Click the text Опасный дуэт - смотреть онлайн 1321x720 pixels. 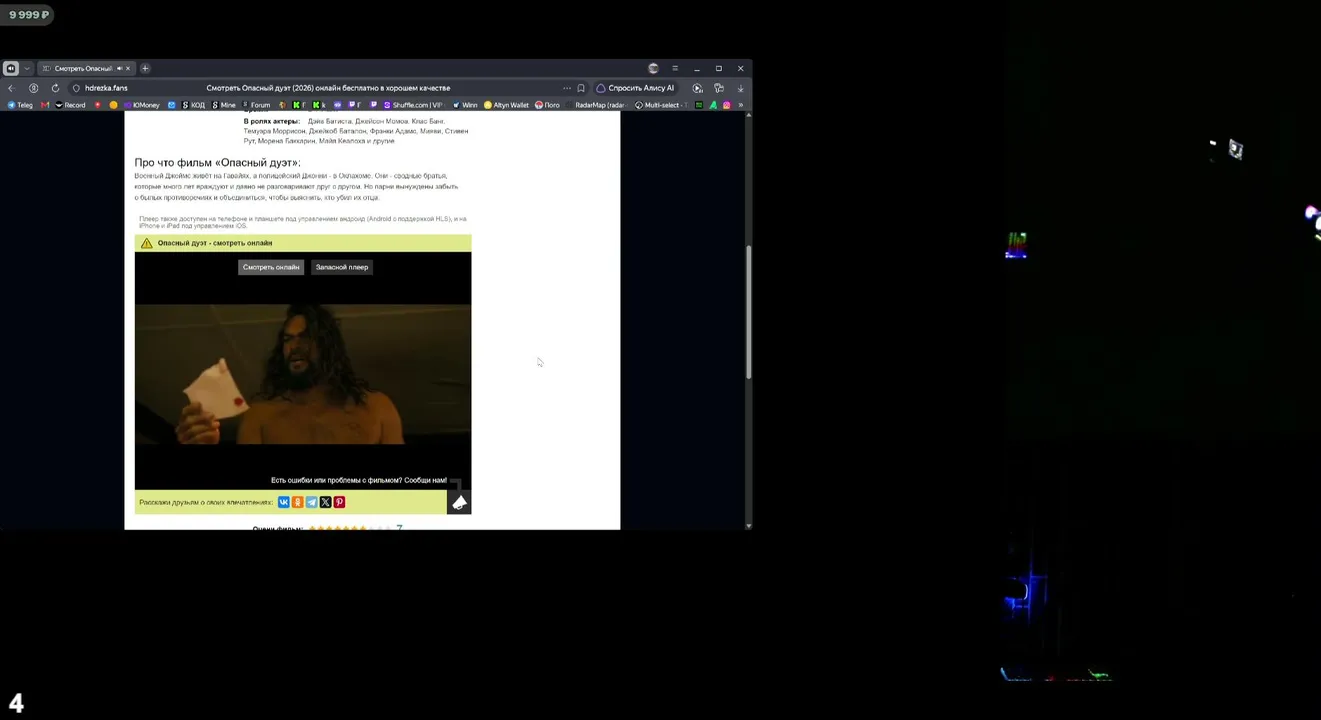tap(215, 243)
